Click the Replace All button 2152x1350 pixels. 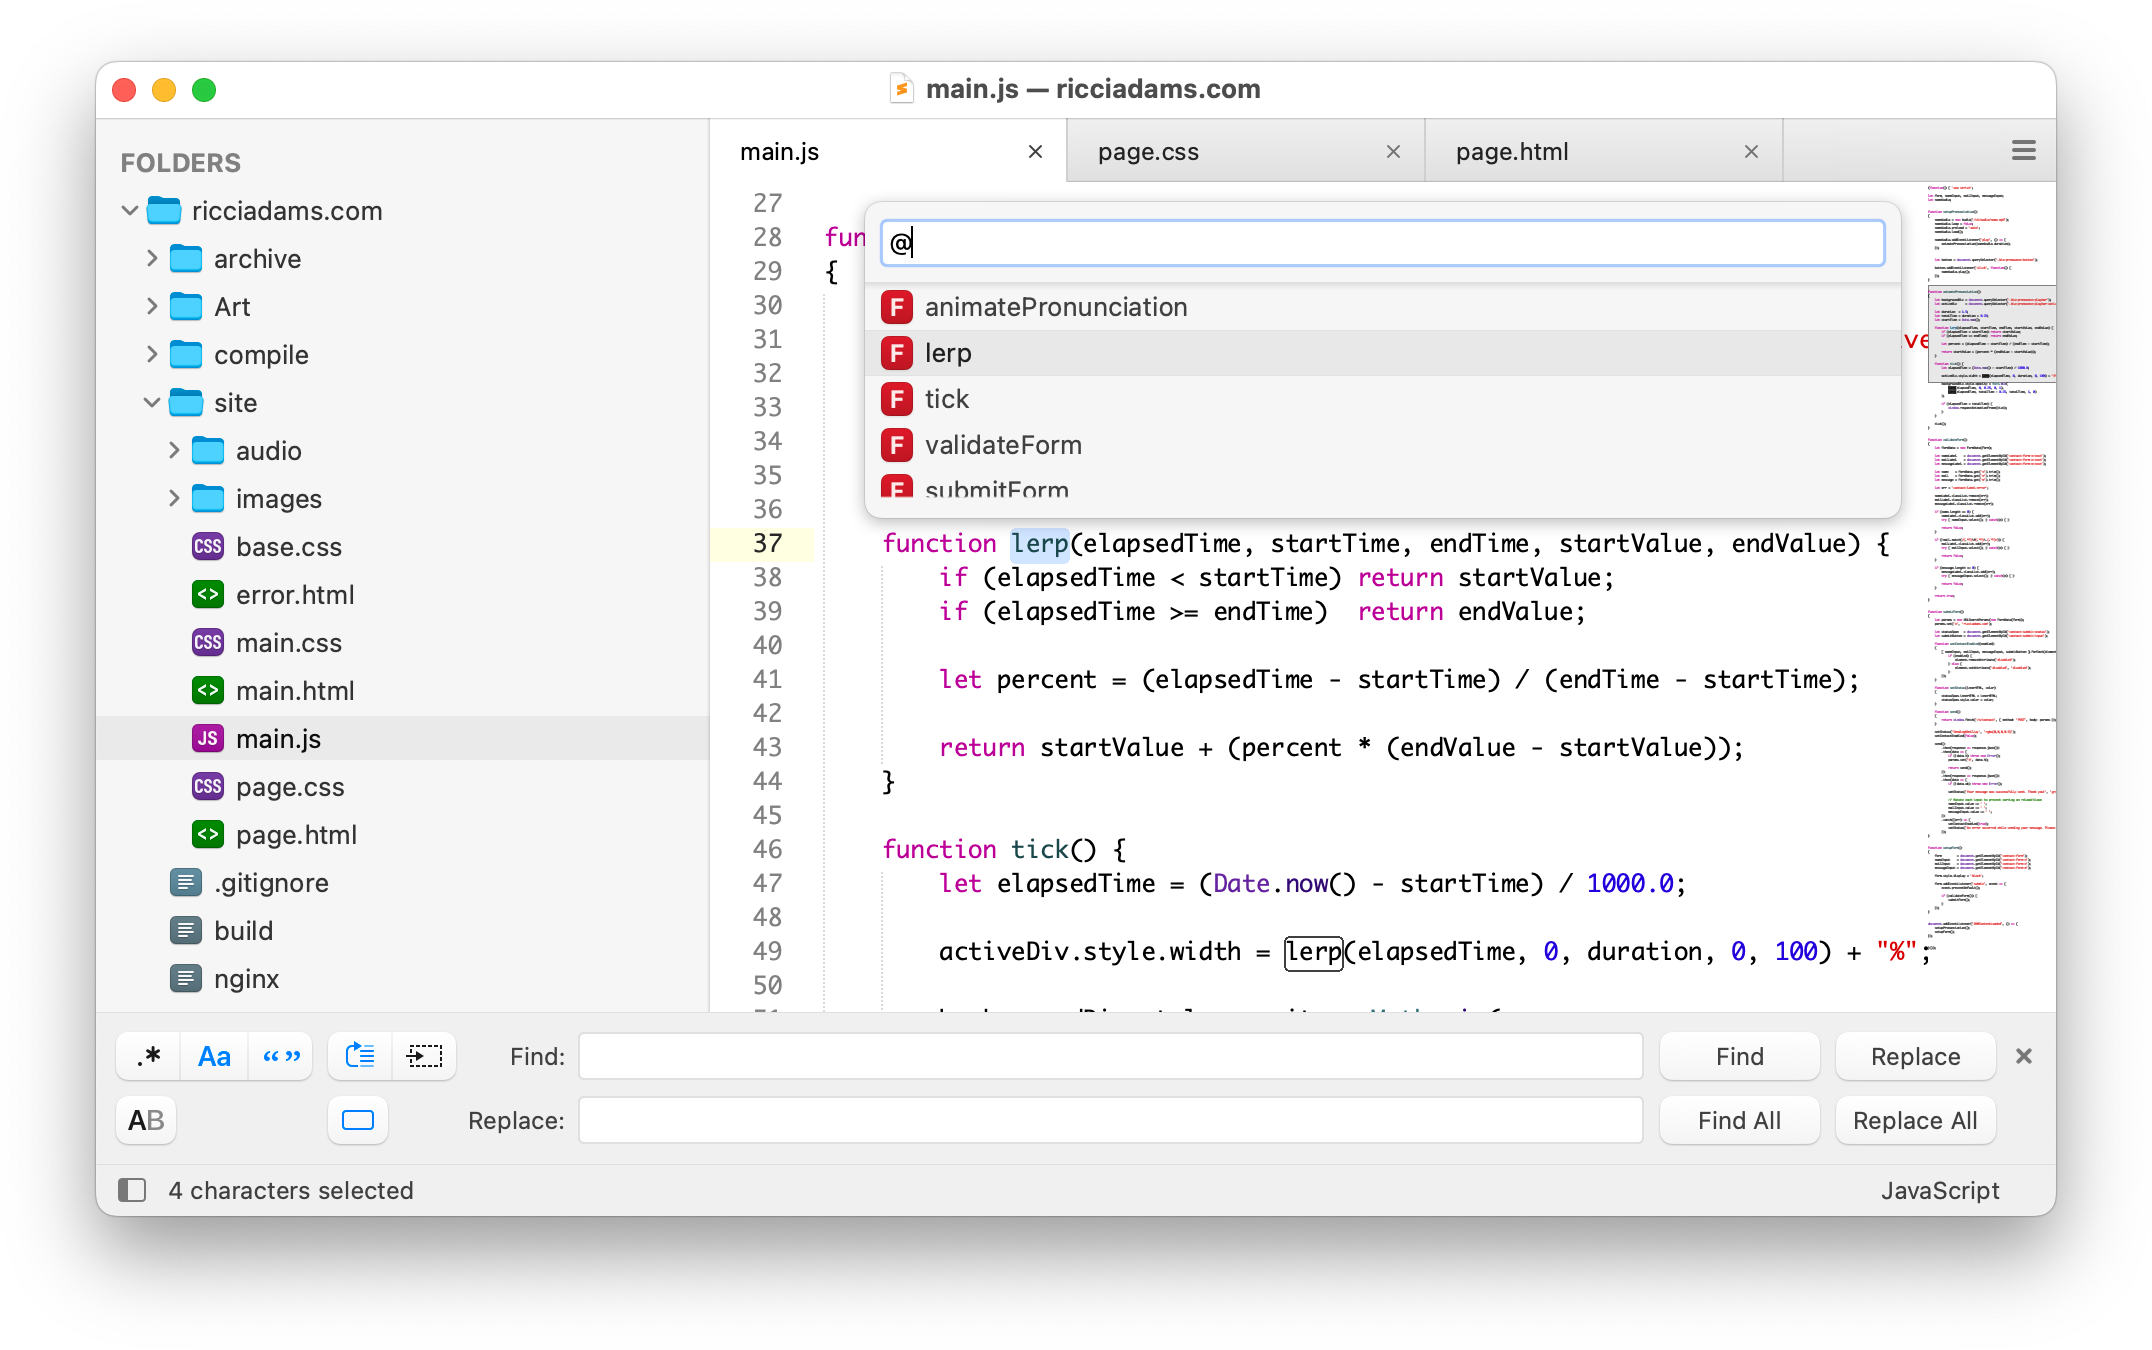1914,1120
